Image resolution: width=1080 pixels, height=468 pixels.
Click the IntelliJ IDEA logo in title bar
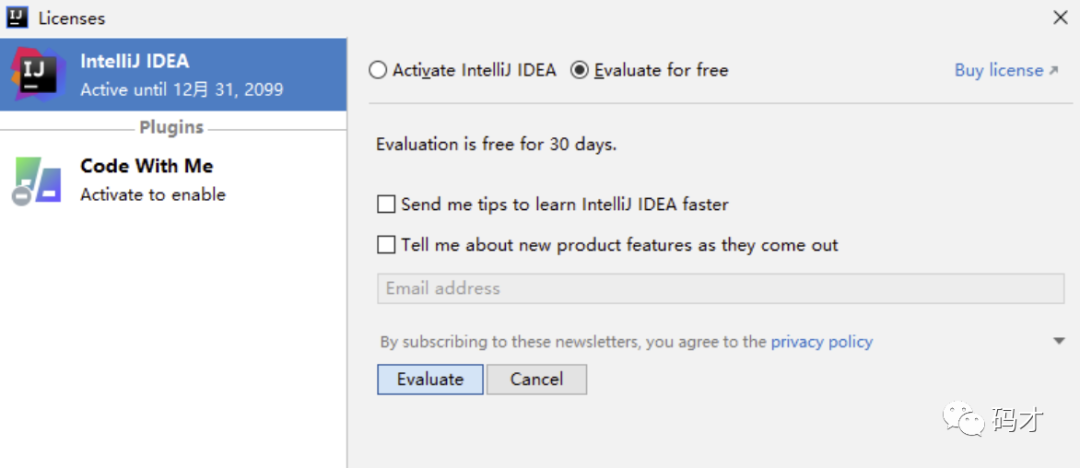tap(17, 17)
